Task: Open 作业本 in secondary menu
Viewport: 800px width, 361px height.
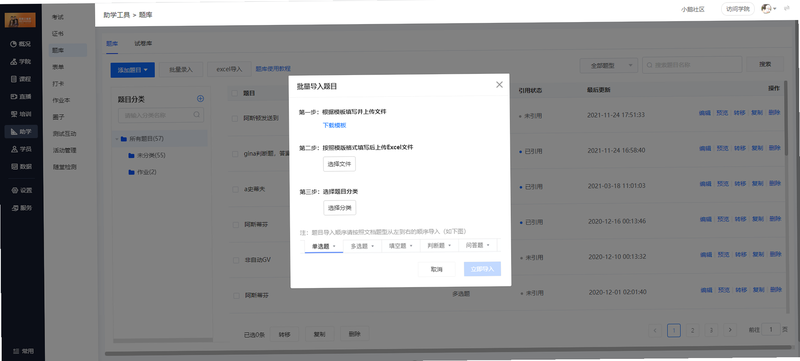Action: pyautogui.click(x=61, y=100)
